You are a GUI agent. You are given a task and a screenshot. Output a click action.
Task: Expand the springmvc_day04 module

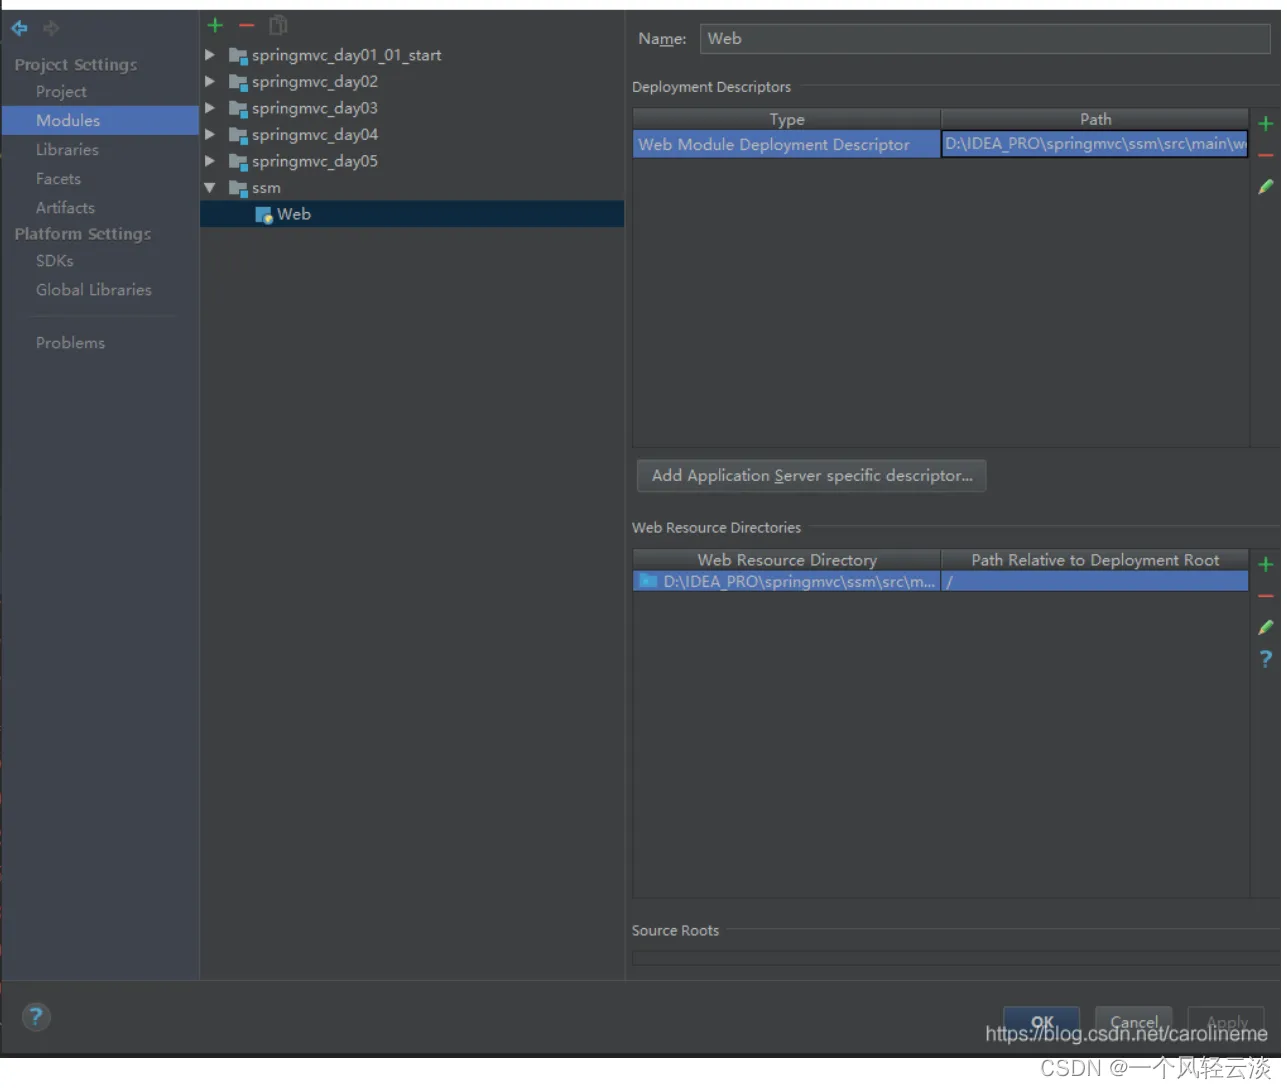coord(210,134)
